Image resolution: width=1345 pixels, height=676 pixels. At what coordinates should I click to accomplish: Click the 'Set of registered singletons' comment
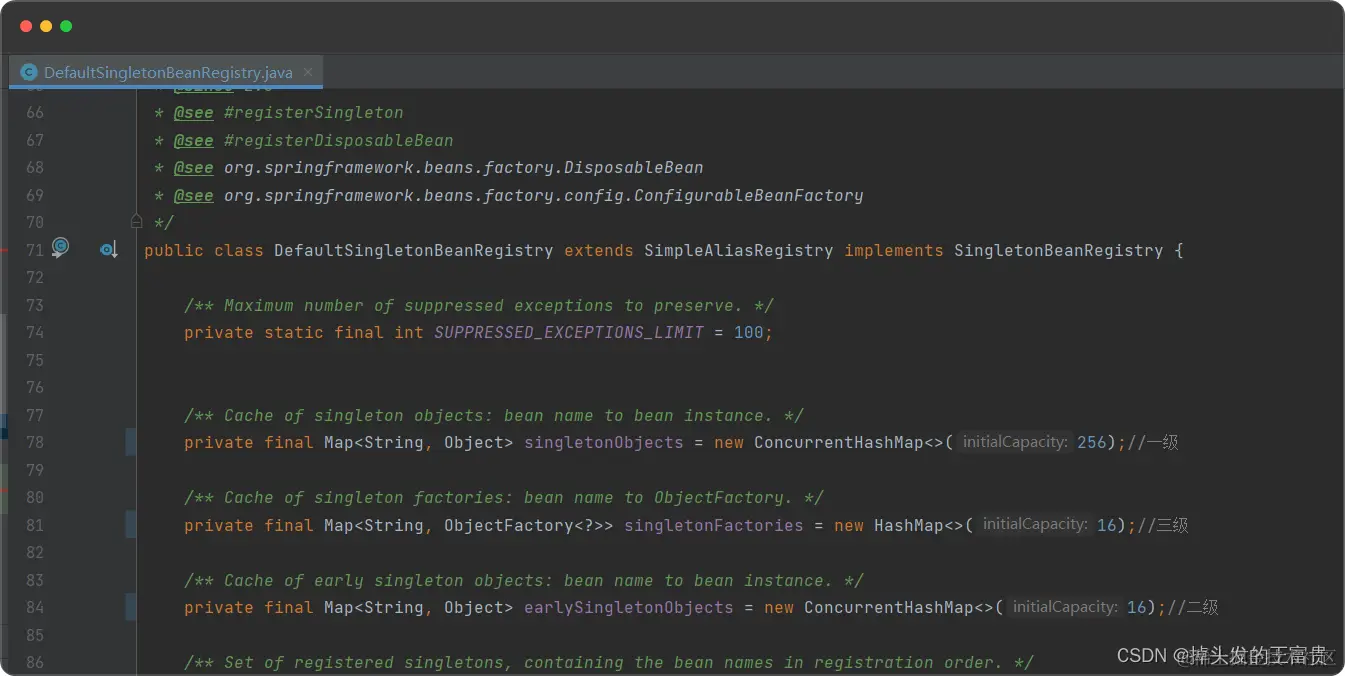click(609, 662)
